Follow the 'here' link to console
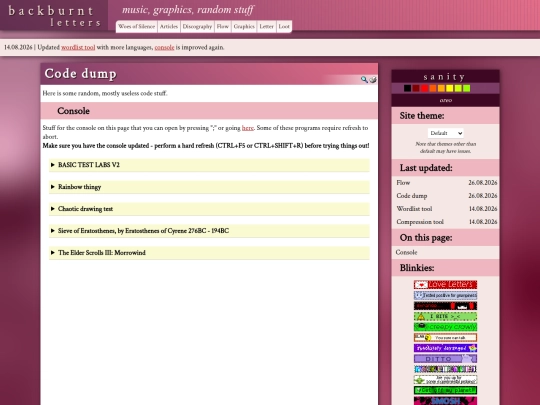 pyautogui.click(x=248, y=128)
